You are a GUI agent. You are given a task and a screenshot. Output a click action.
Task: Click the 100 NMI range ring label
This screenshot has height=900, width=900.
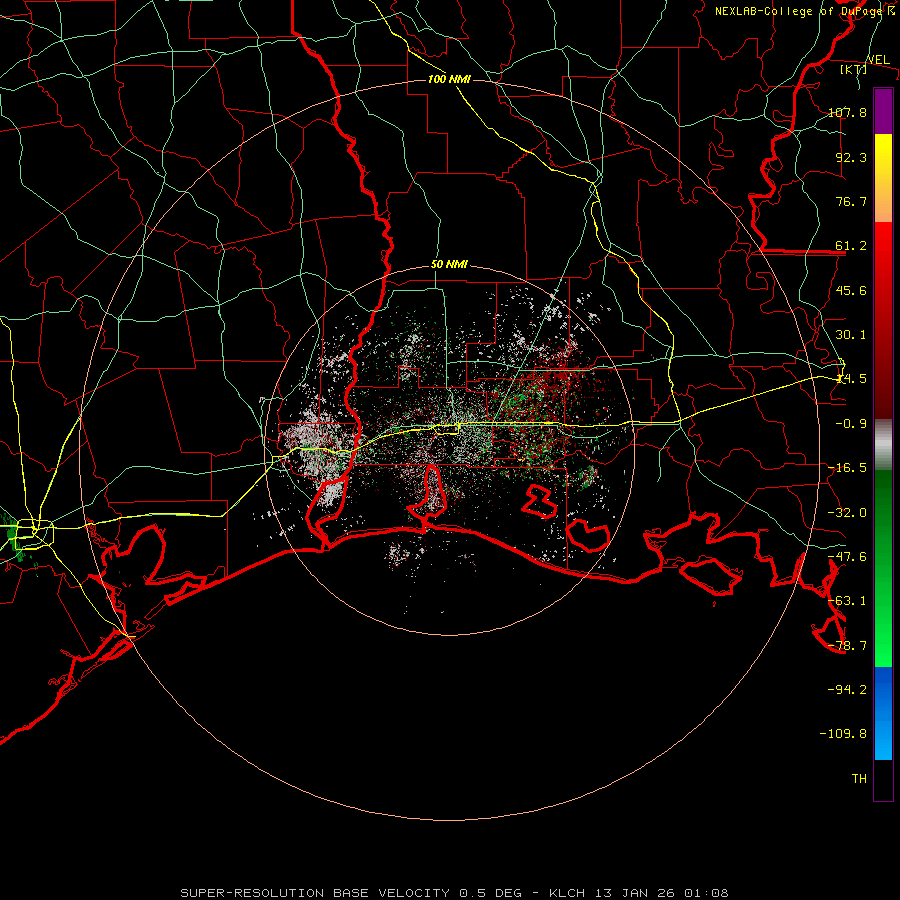click(x=449, y=79)
